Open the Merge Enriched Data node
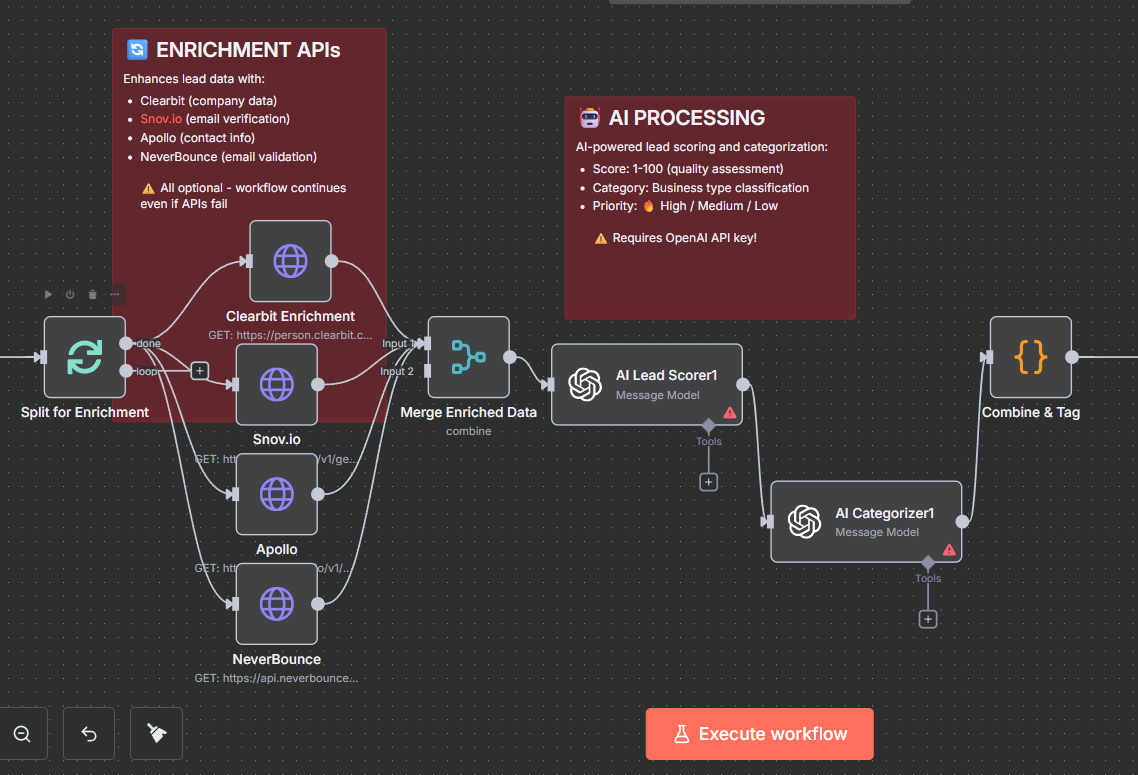 [469, 357]
